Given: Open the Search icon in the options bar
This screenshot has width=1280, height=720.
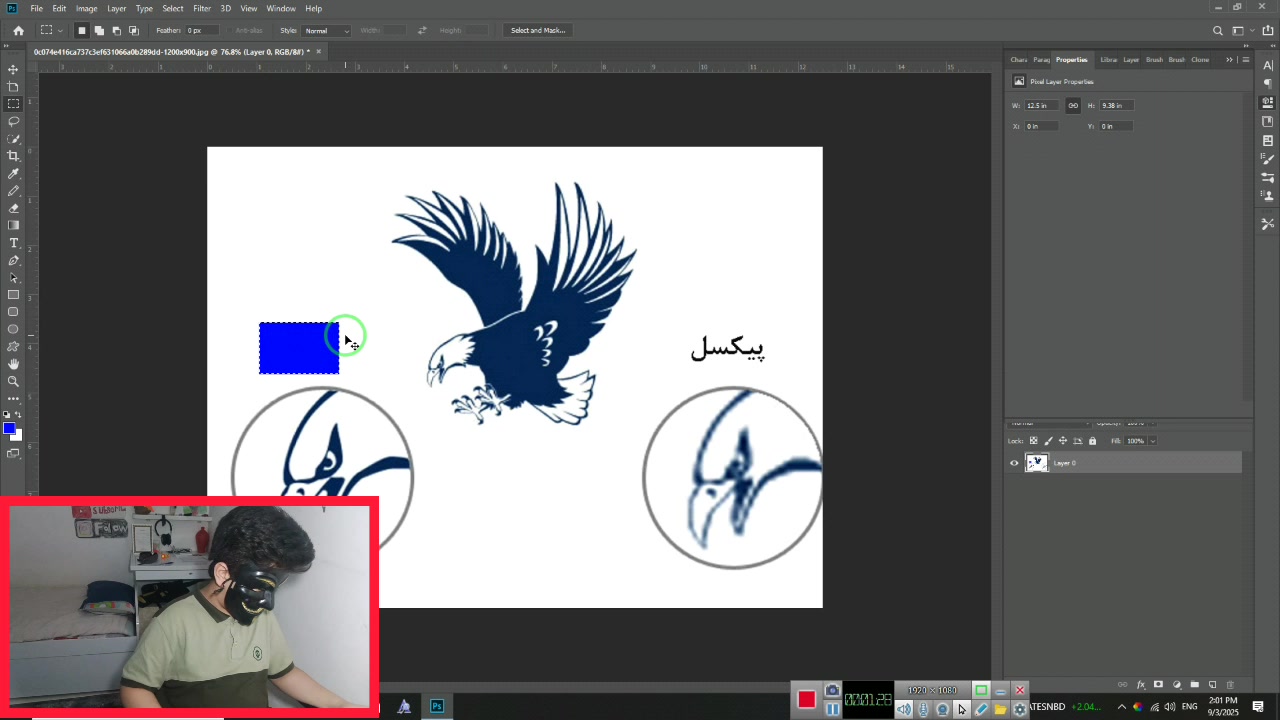Looking at the screenshot, I should click(x=1217, y=31).
